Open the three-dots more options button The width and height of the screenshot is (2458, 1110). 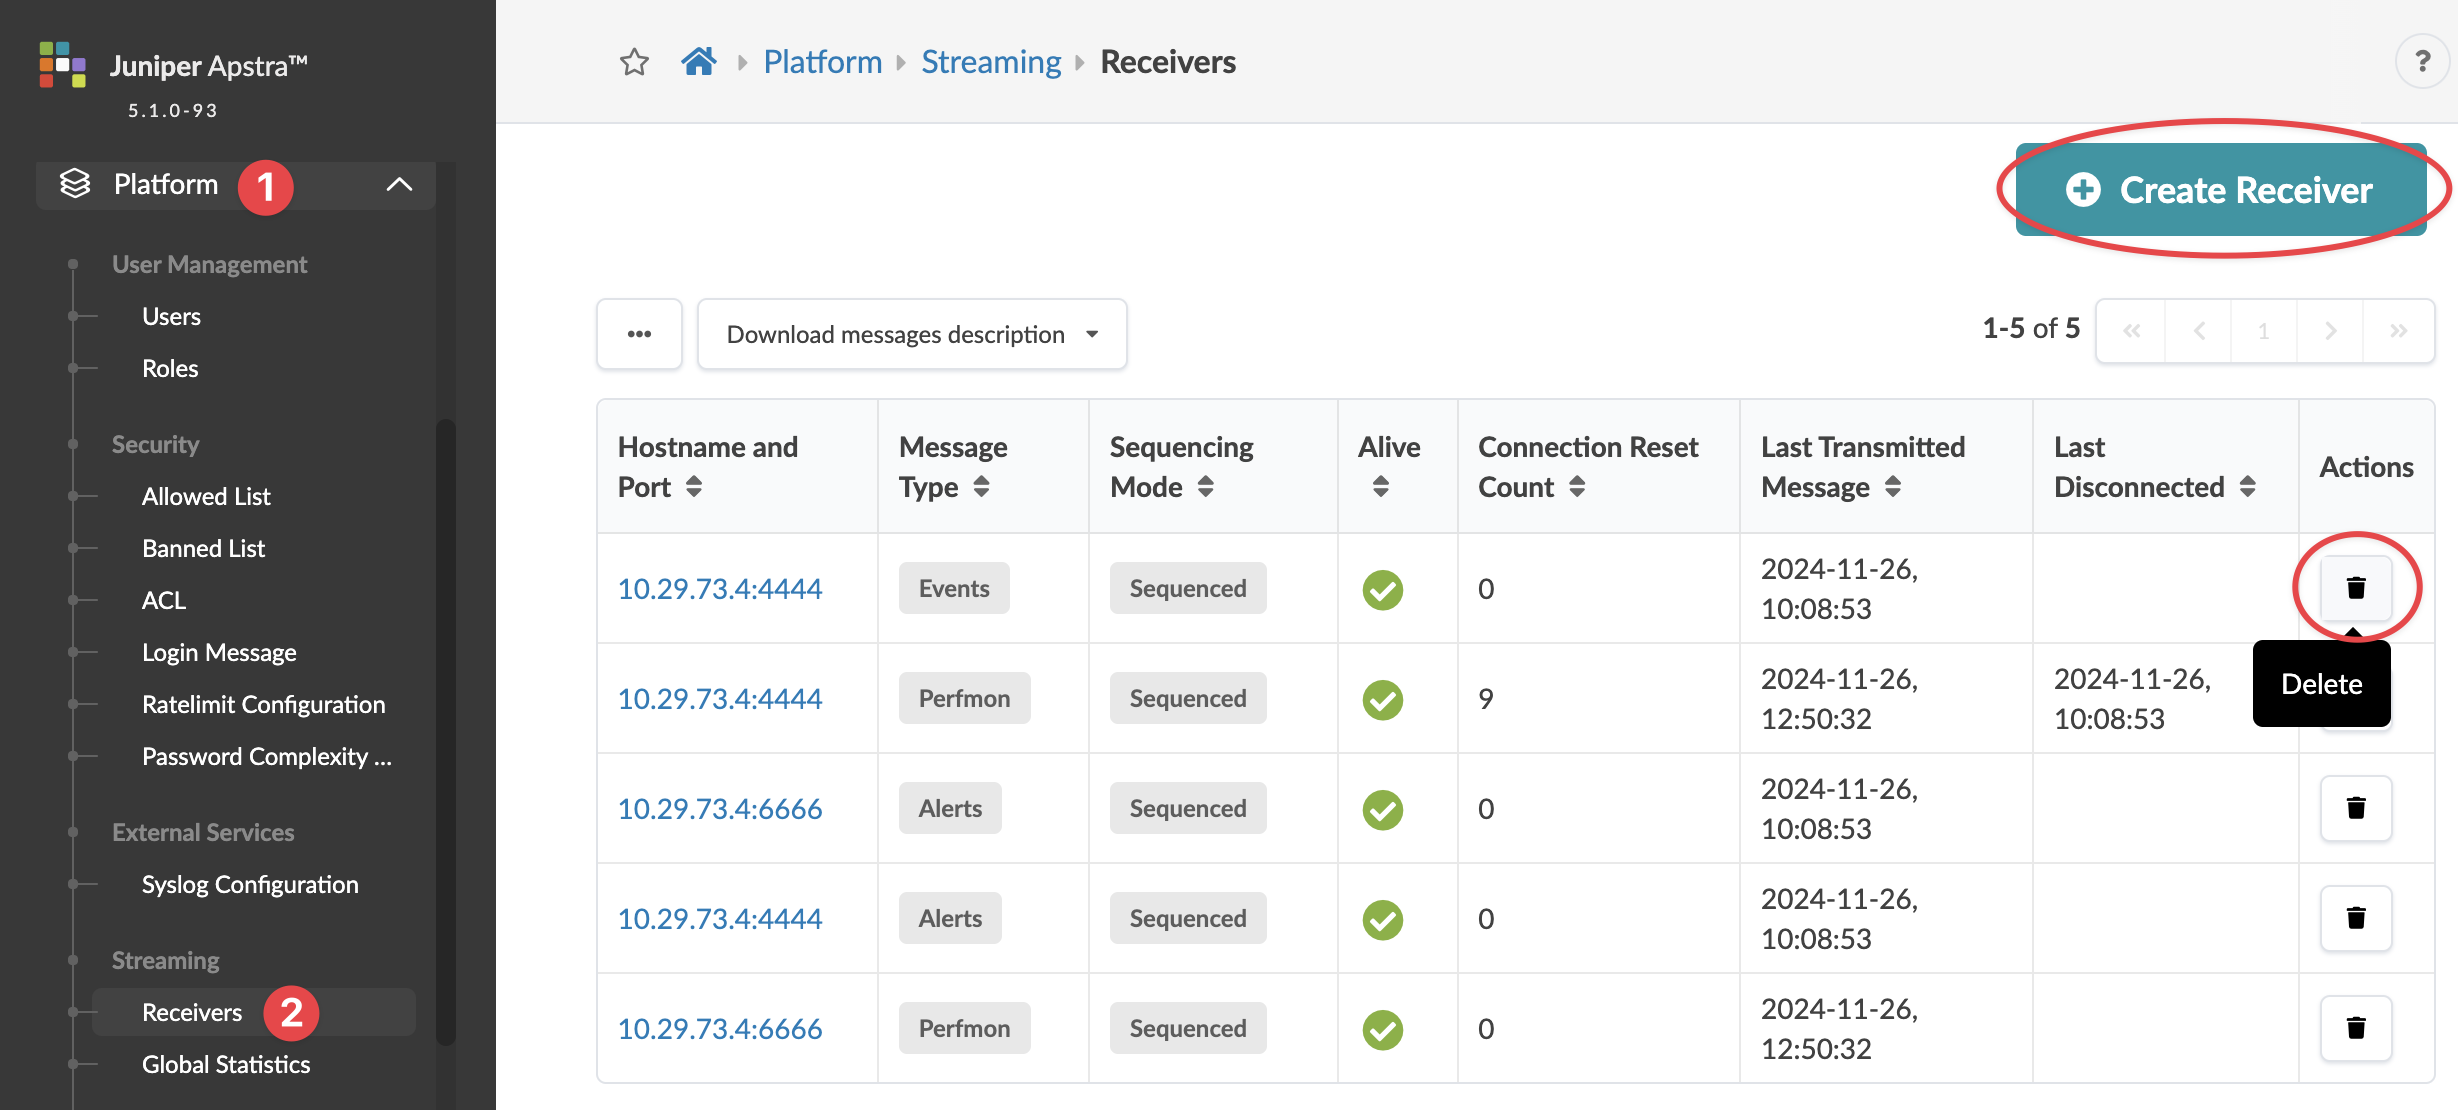coord(639,334)
